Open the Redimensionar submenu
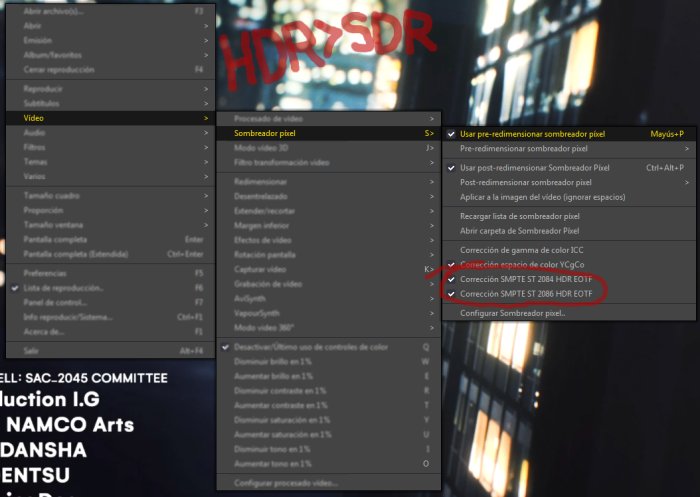 point(329,182)
